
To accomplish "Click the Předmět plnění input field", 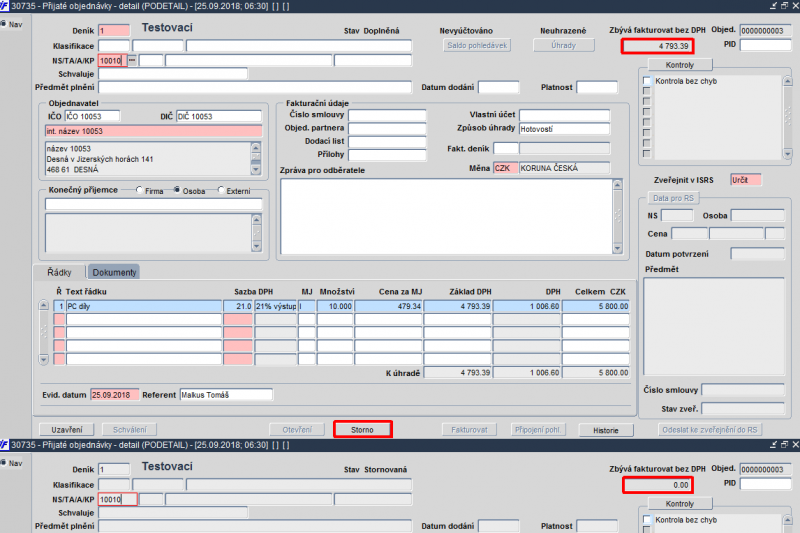I will click(255, 87).
